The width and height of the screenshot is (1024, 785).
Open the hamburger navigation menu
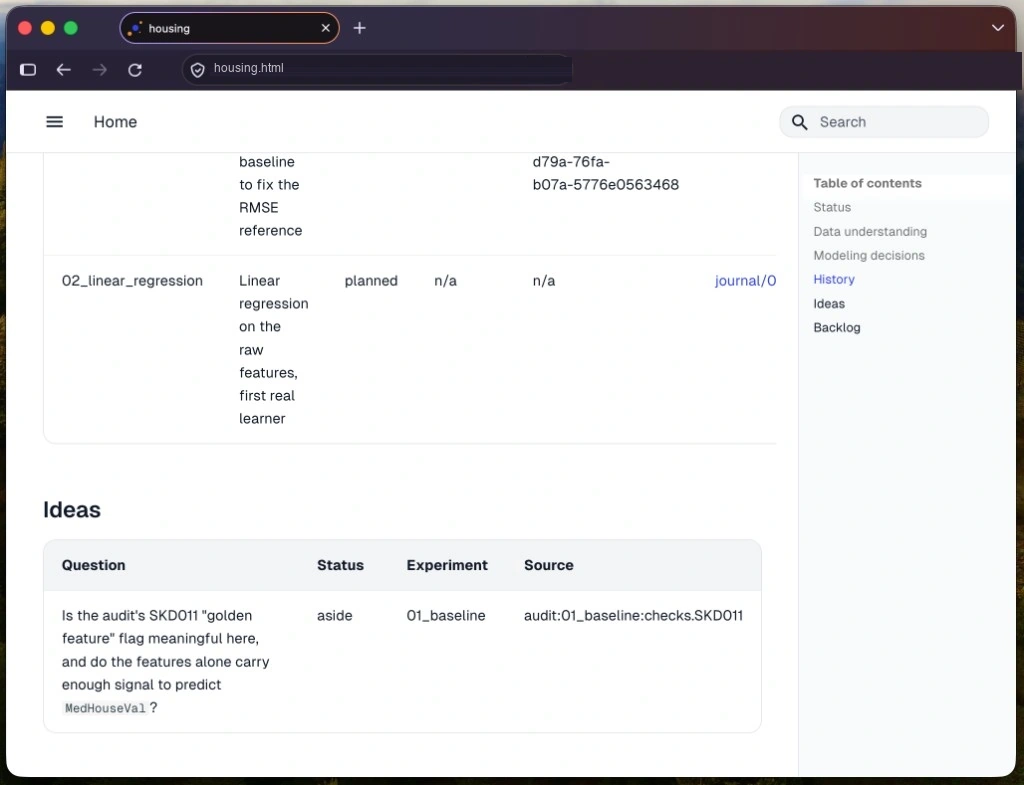(54, 121)
